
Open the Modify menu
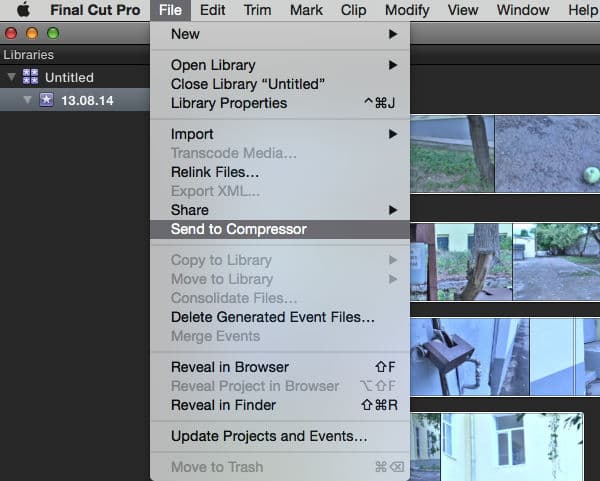(x=407, y=10)
